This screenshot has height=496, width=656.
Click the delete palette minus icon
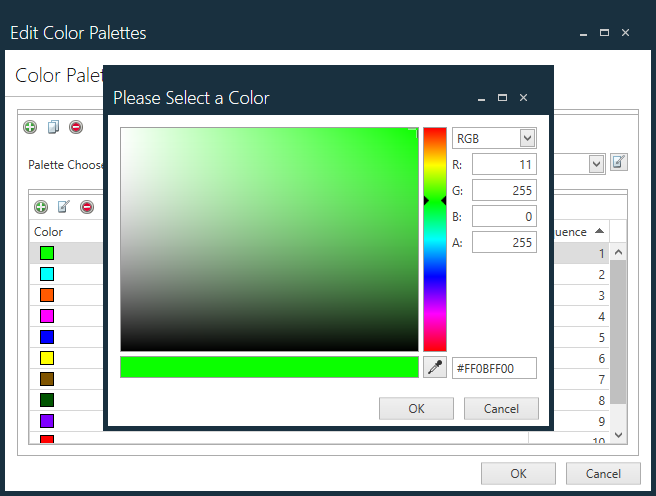(x=76, y=127)
